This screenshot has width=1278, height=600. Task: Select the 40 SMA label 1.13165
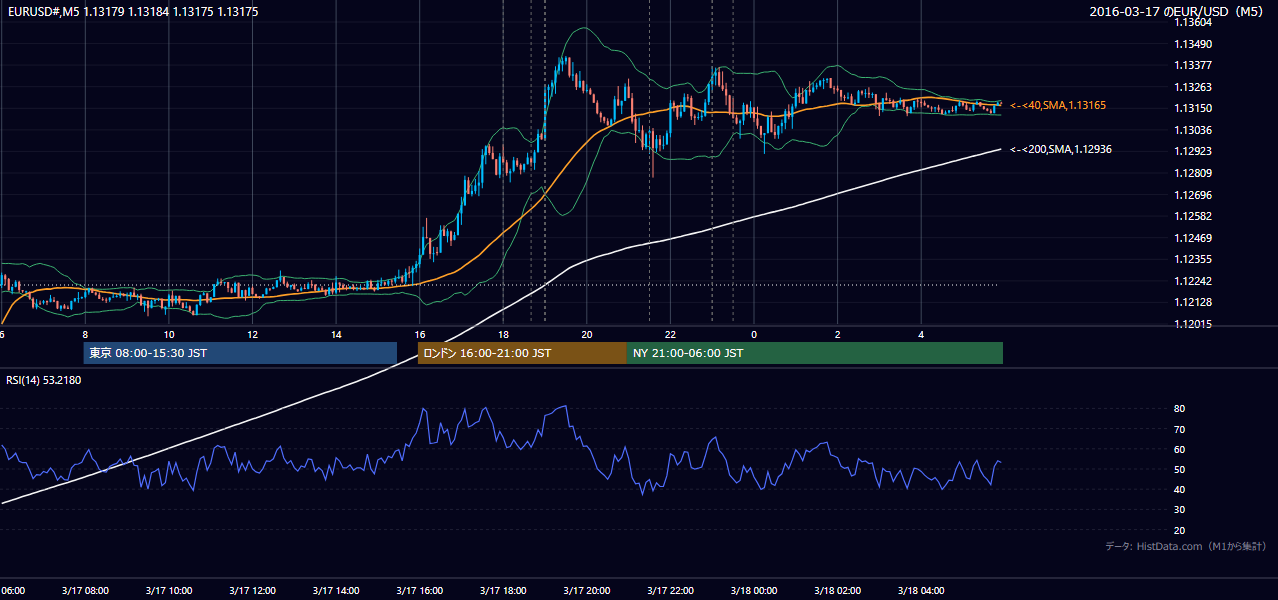pos(1058,105)
